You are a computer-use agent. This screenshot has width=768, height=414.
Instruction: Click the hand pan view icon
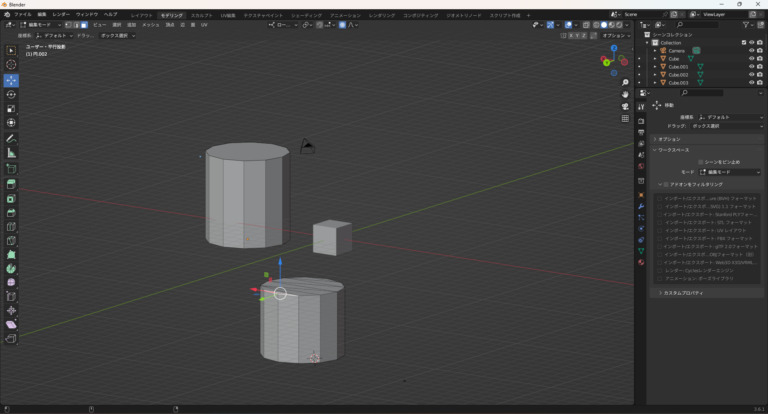click(625, 94)
